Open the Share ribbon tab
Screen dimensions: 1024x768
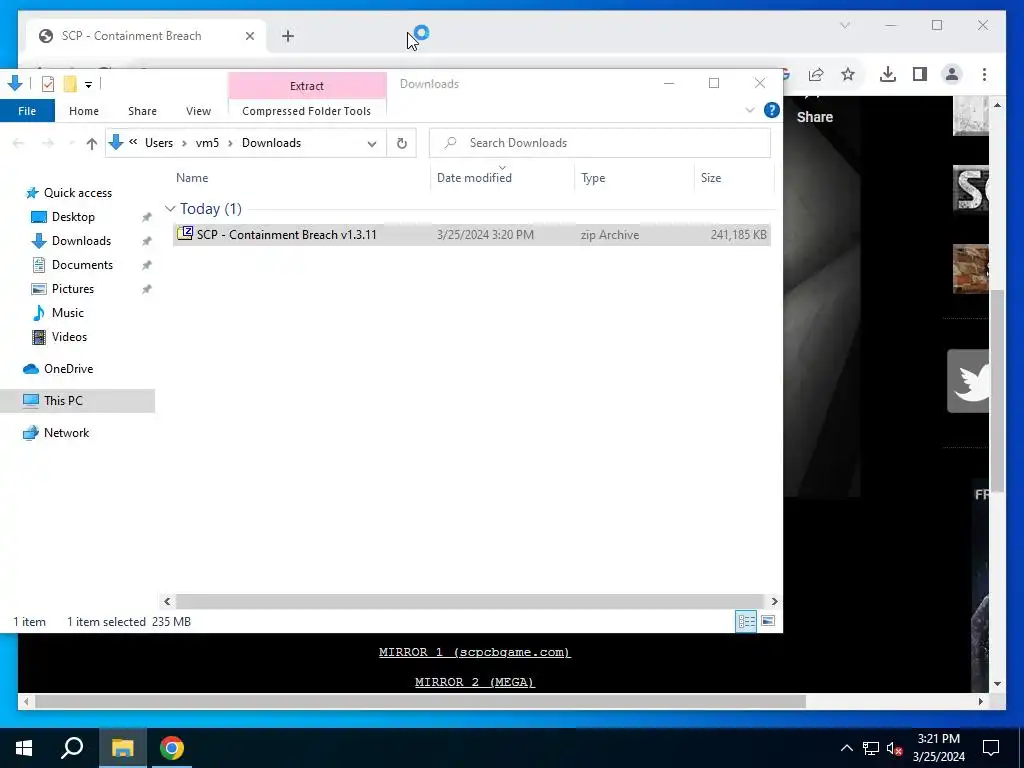click(x=142, y=111)
